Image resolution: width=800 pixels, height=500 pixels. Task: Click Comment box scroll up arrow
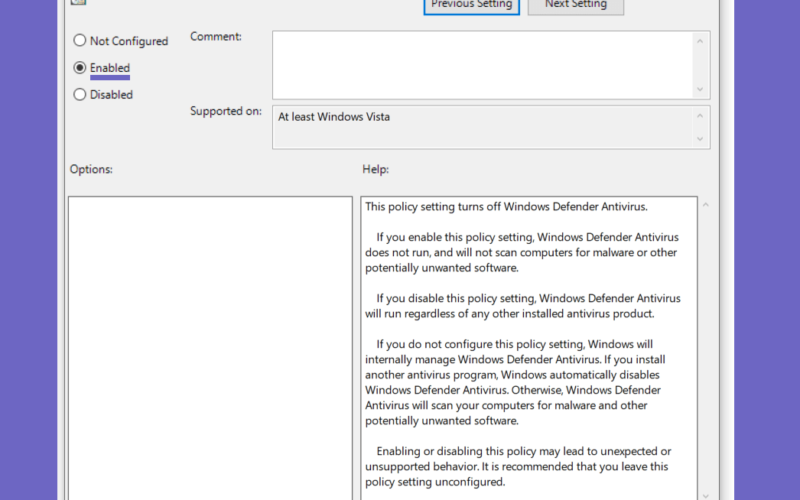[x=700, y=41]
